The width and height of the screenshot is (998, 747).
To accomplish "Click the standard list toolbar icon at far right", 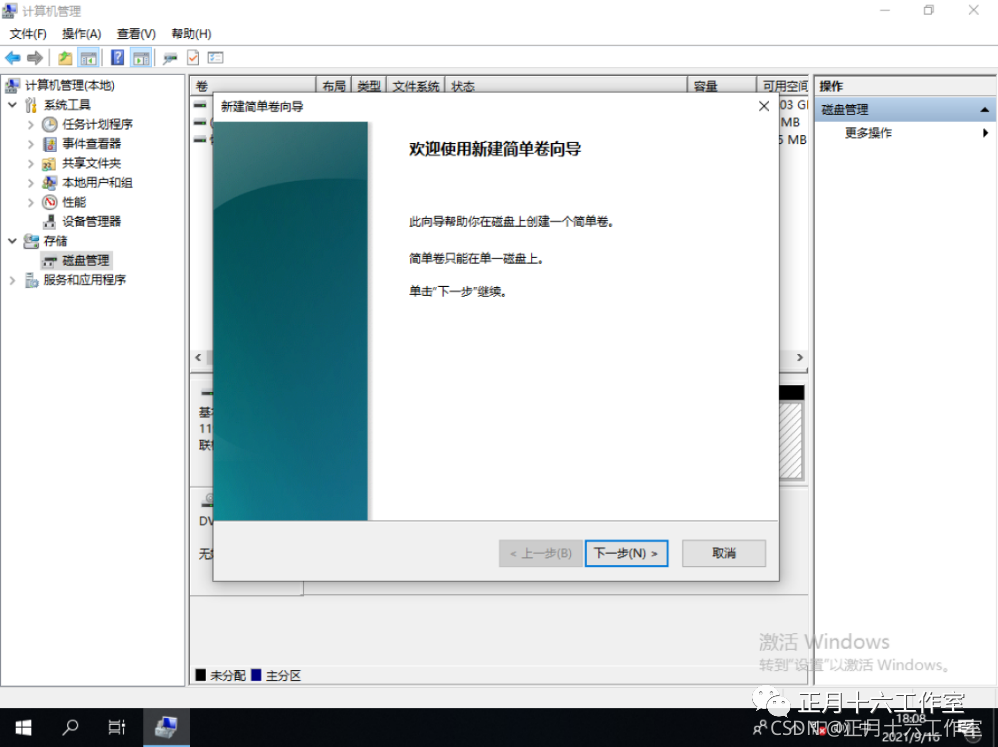I will [215, 57].
